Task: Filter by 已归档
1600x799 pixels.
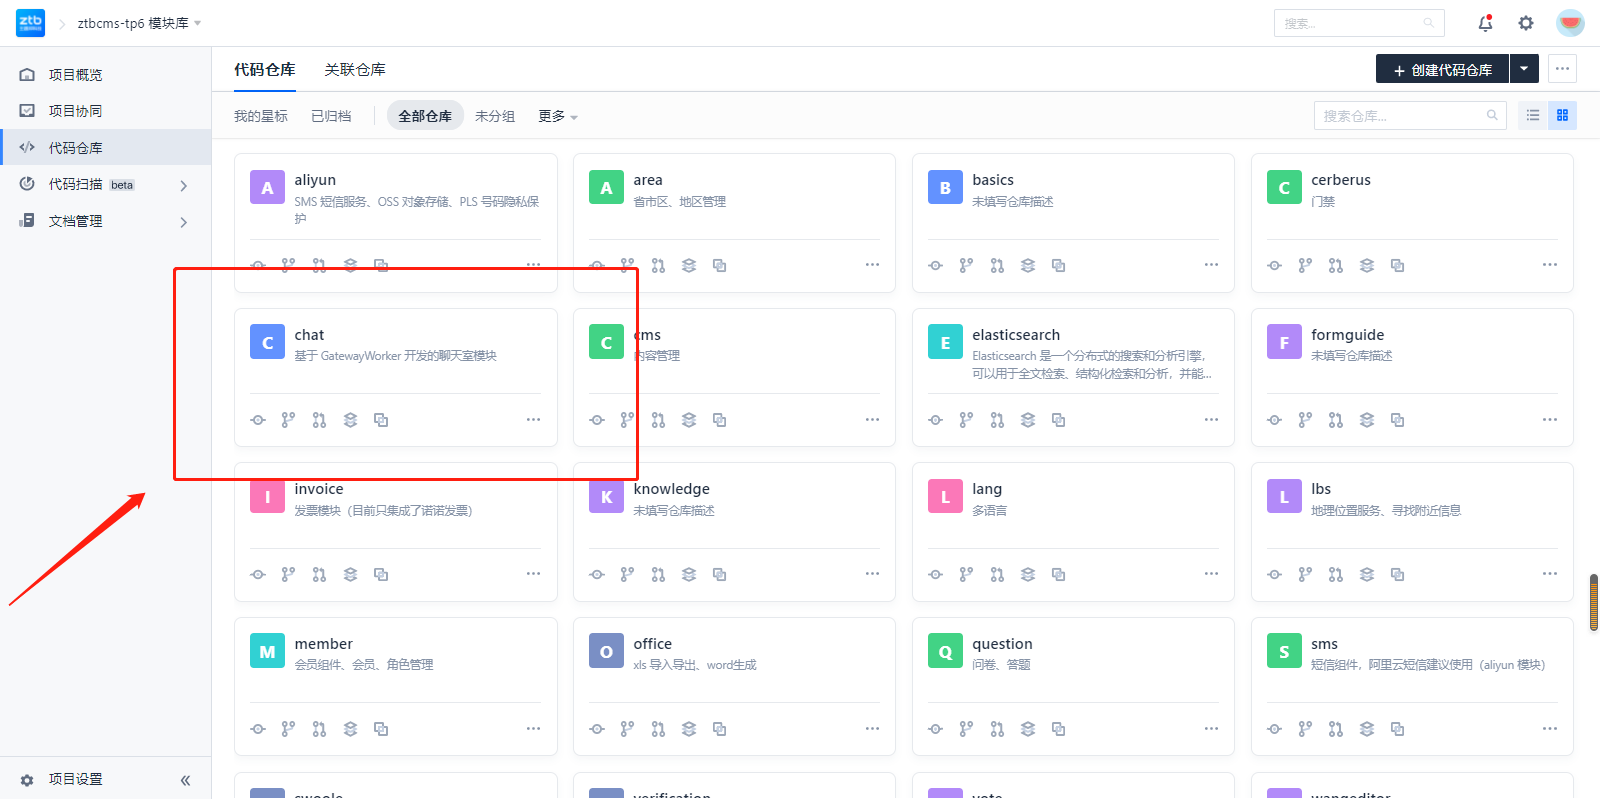Action: point(331,116)
